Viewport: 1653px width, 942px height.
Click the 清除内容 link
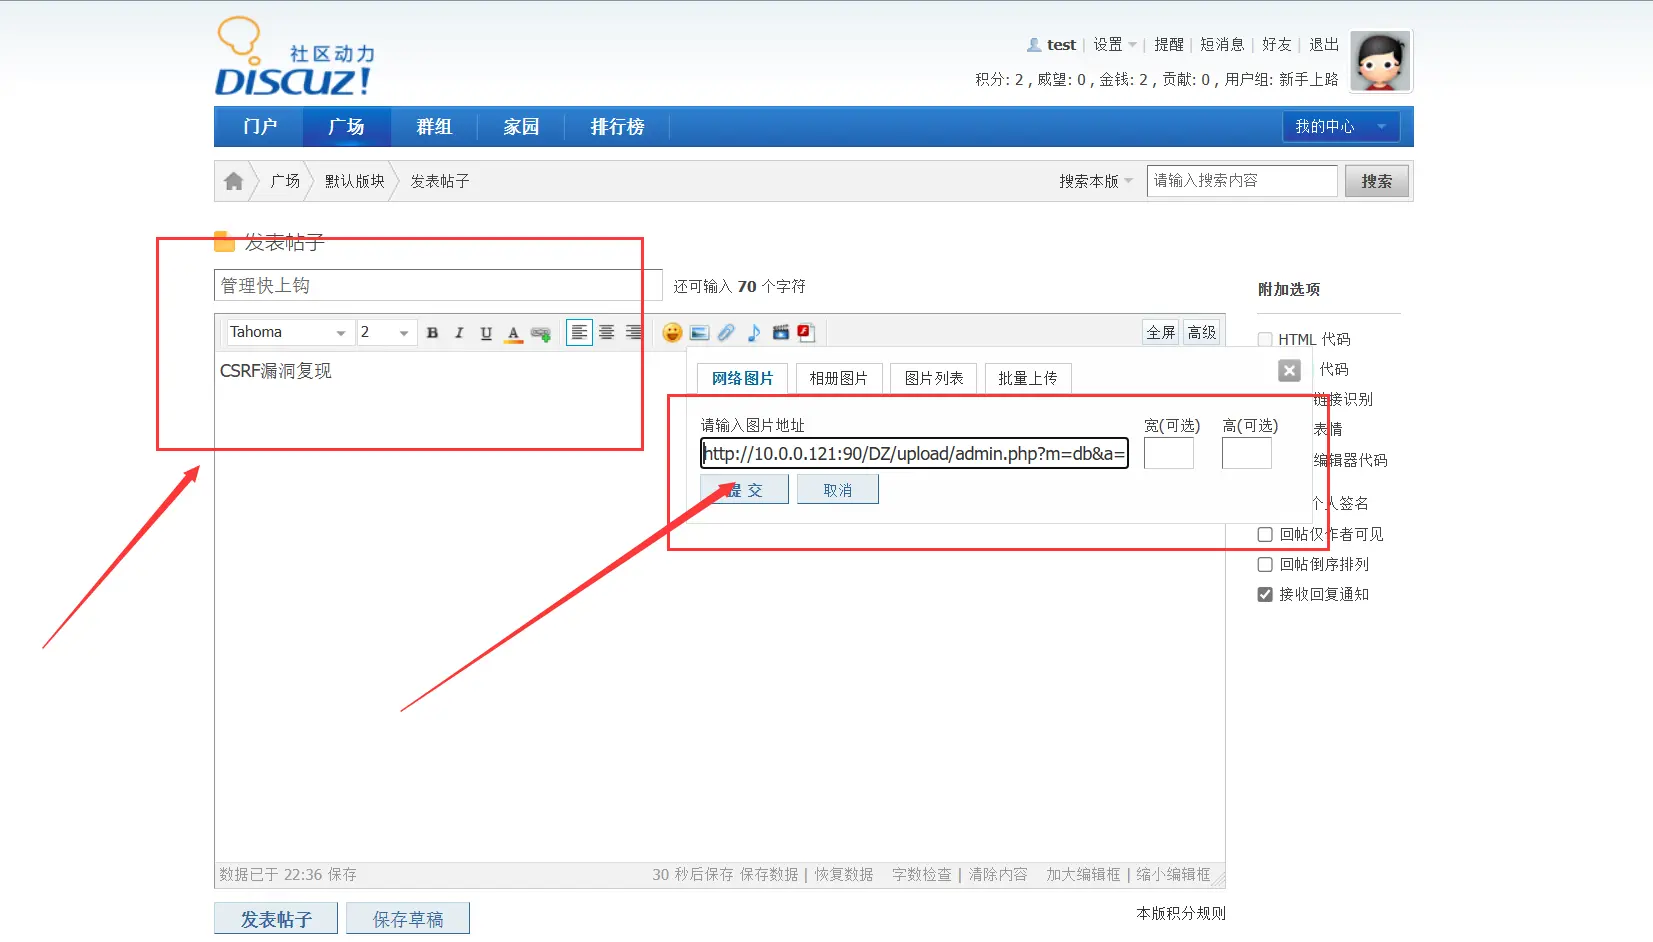pyautogui.click(x=998, y=875)
